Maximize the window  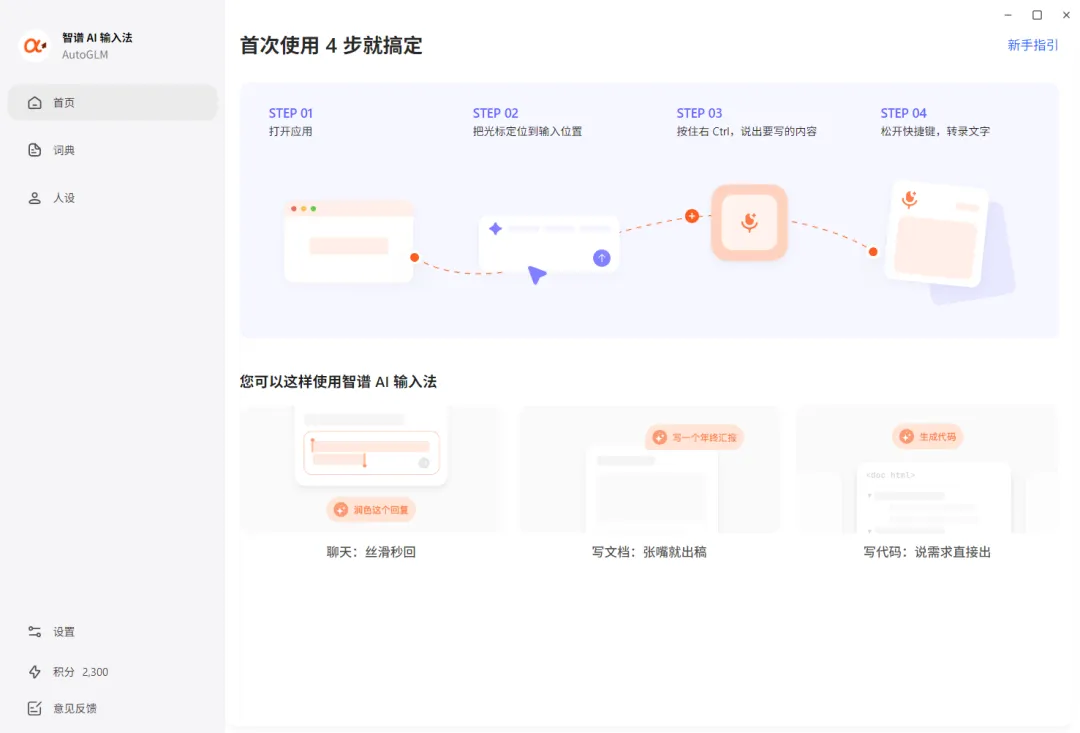click(x=1037, y=15)
